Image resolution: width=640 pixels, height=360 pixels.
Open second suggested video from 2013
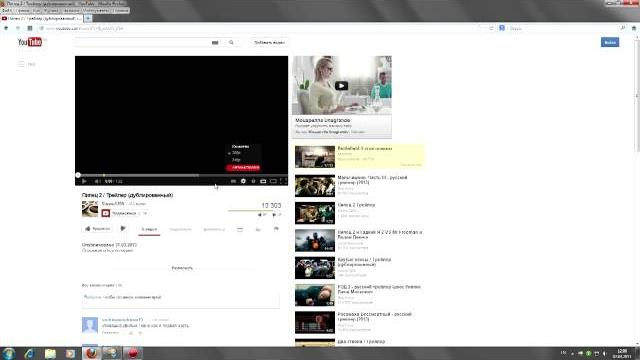pyautogui.click(x=359, y=186)
